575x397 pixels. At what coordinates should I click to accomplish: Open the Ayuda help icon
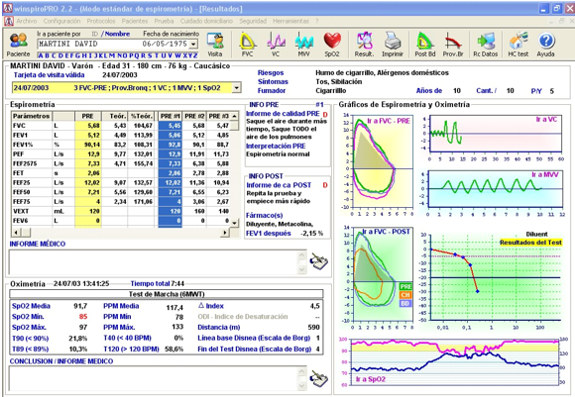click(546, 44)
